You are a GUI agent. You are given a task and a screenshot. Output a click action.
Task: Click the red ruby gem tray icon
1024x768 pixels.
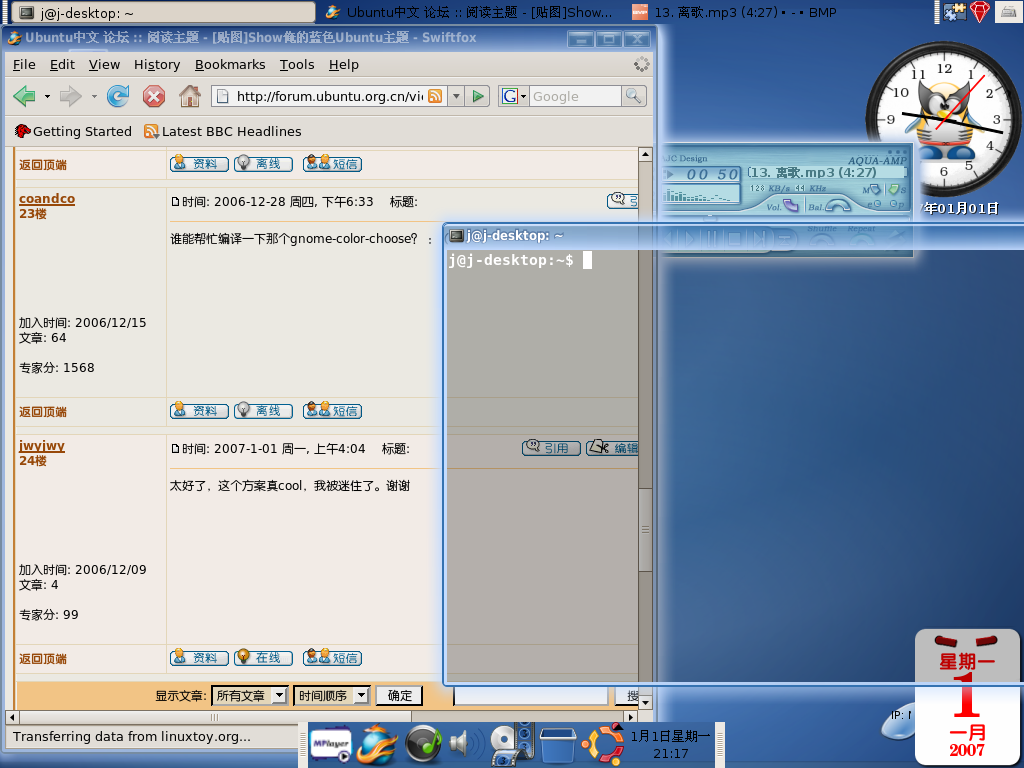(x=980, y=12)
